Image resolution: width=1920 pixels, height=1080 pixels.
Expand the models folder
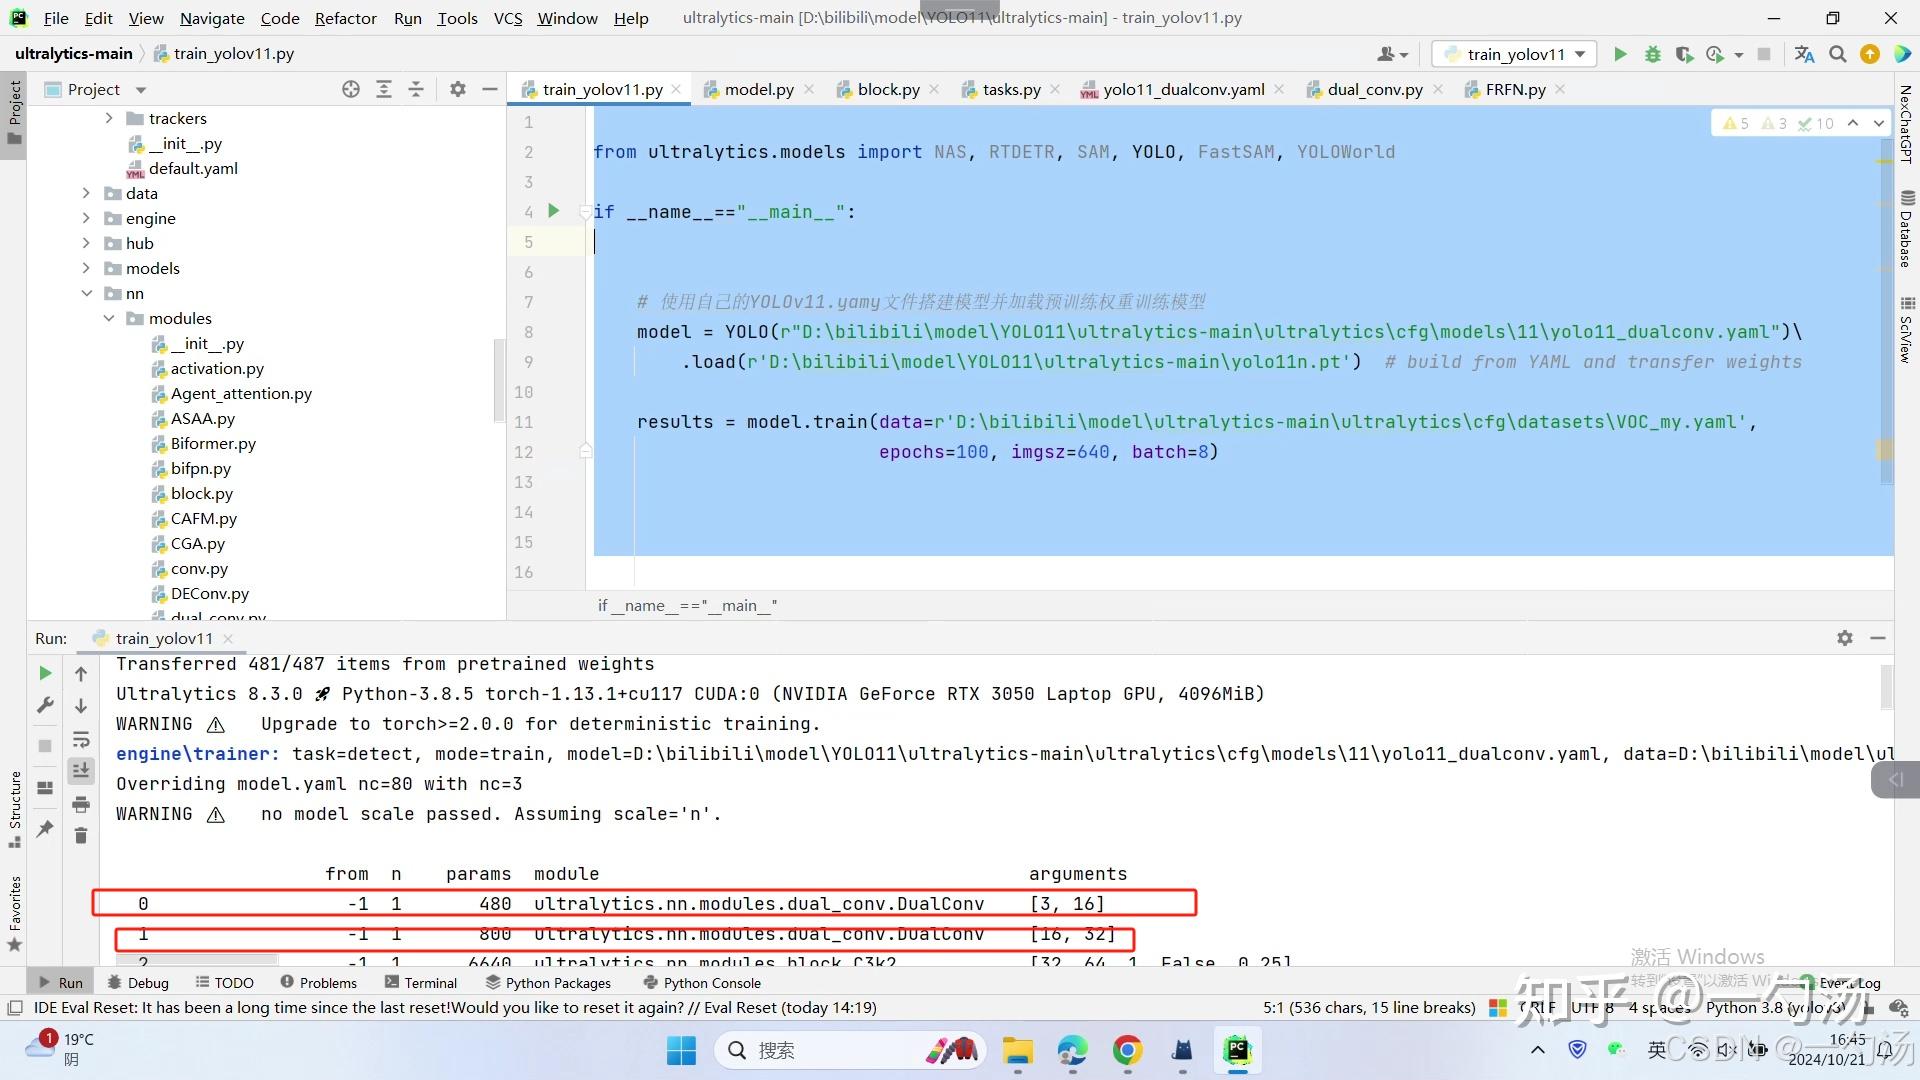tap(86, 268)
